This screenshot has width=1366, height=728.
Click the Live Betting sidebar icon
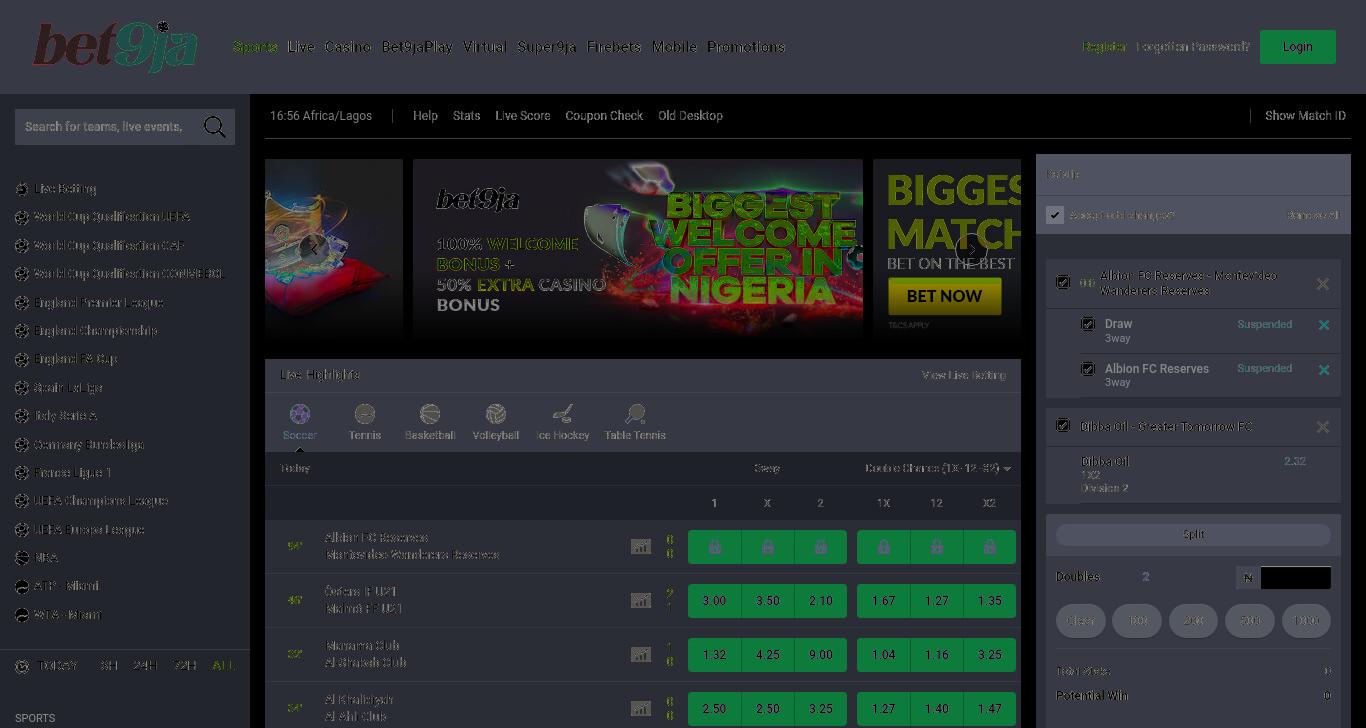22,189
